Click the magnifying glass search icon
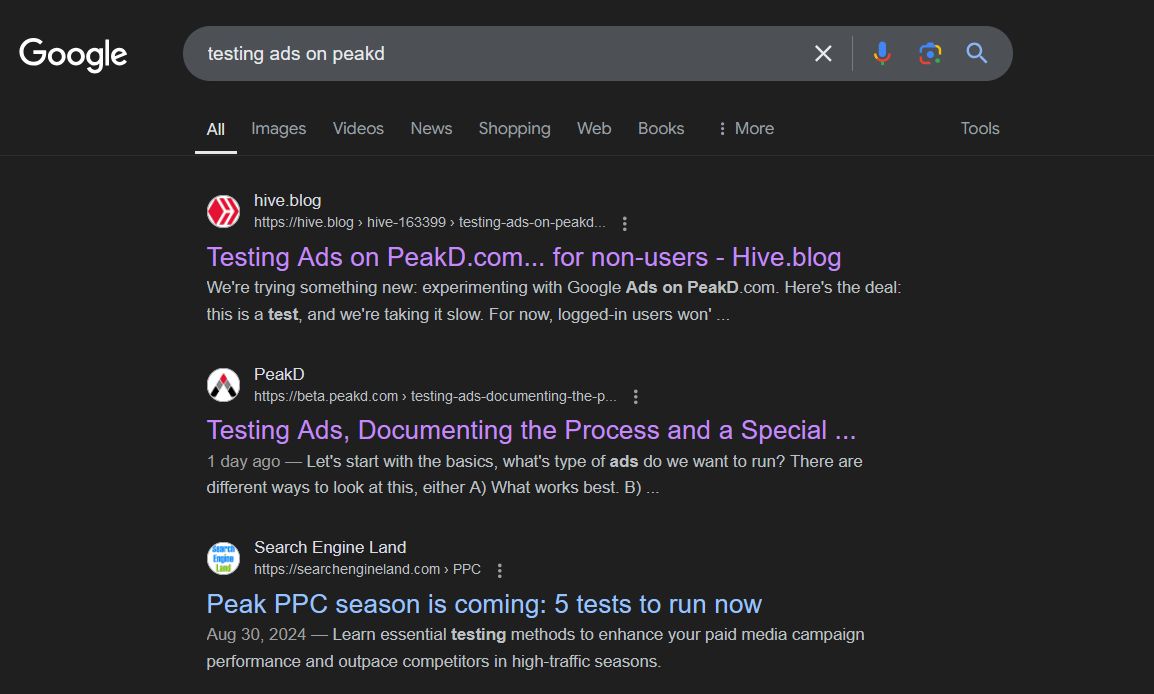The width and height of the screenshot is (1154, 694). click(x=977, y=53)
